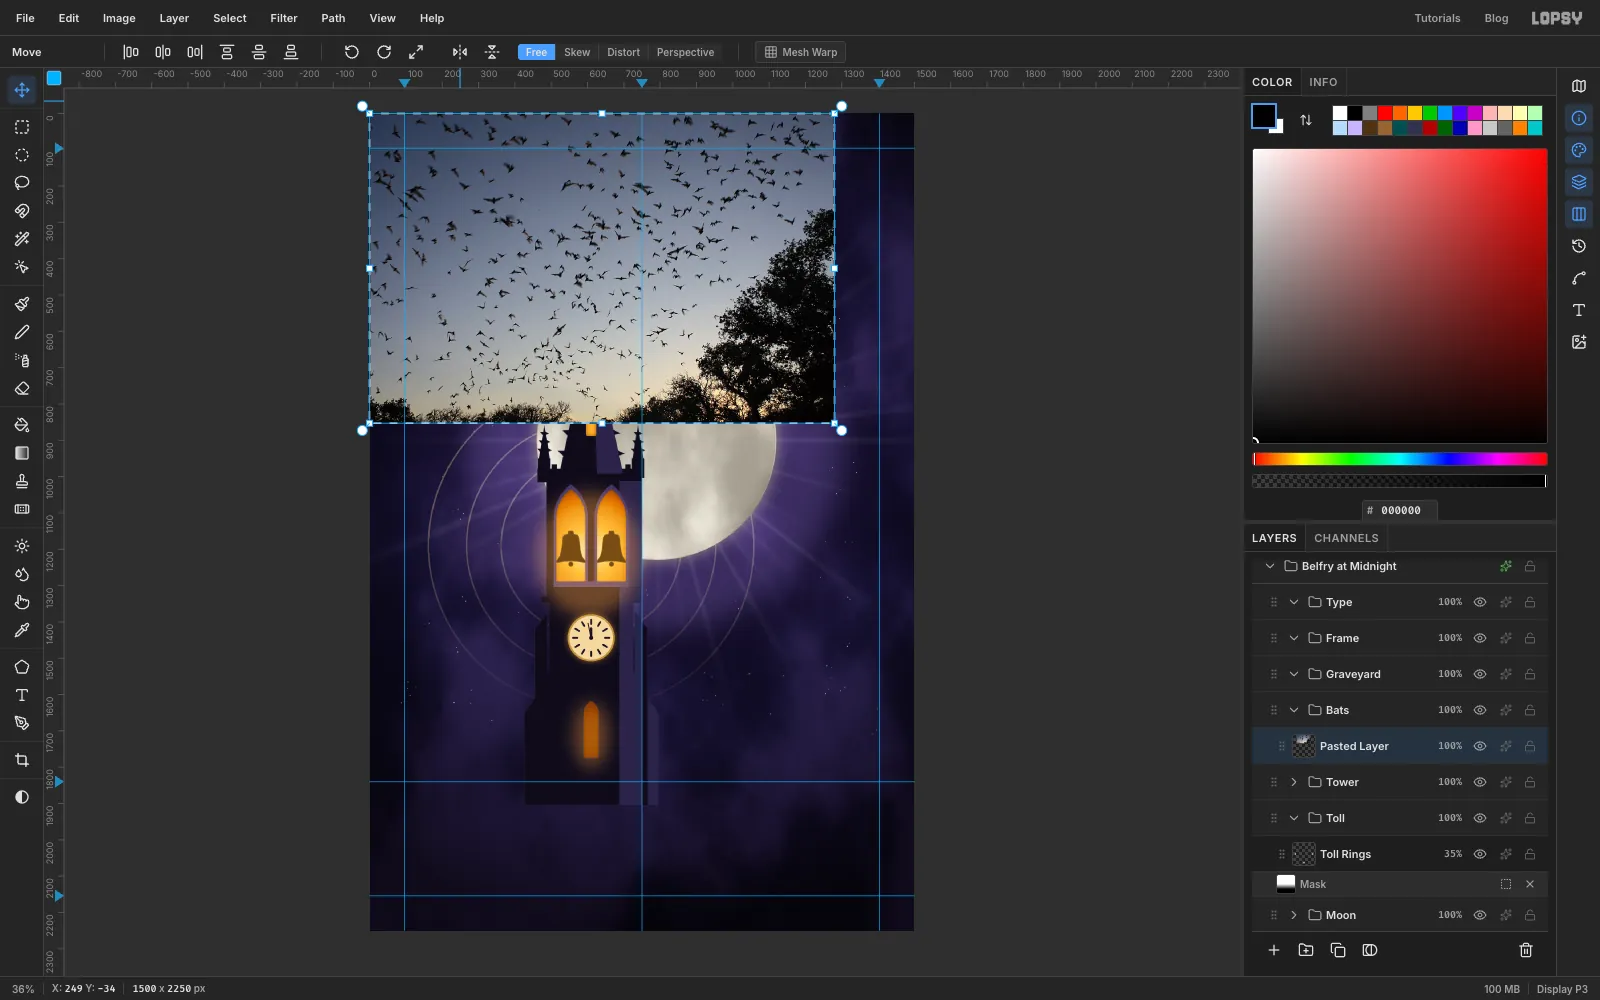Open the Tutorials link
Screen dimensions: 1600x1000
1437,18
